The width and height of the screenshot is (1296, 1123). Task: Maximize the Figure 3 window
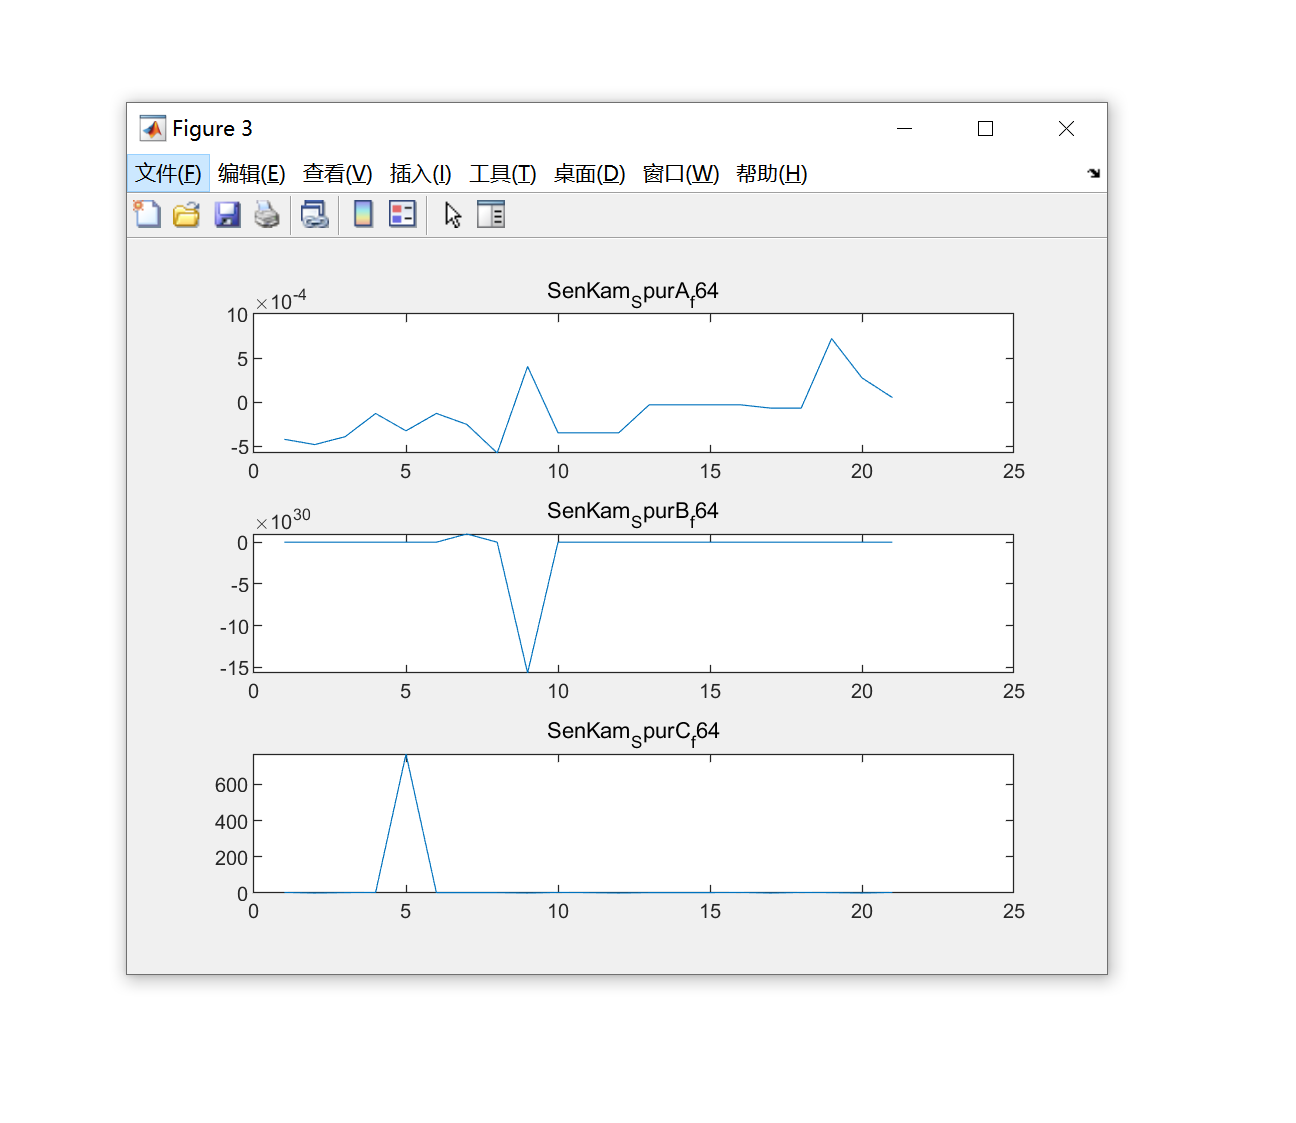985,129
